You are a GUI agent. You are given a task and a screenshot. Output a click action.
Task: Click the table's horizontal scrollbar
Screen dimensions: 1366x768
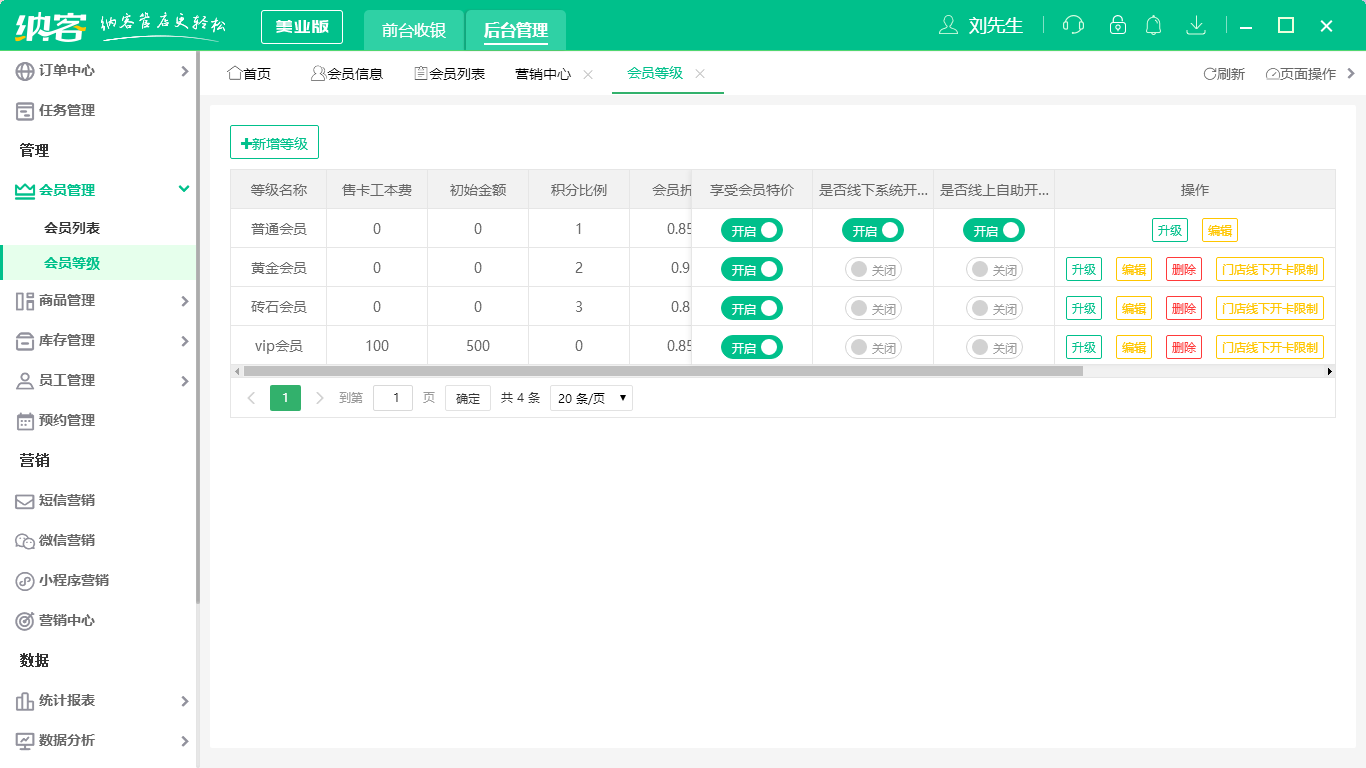click(x=660, y=371)
